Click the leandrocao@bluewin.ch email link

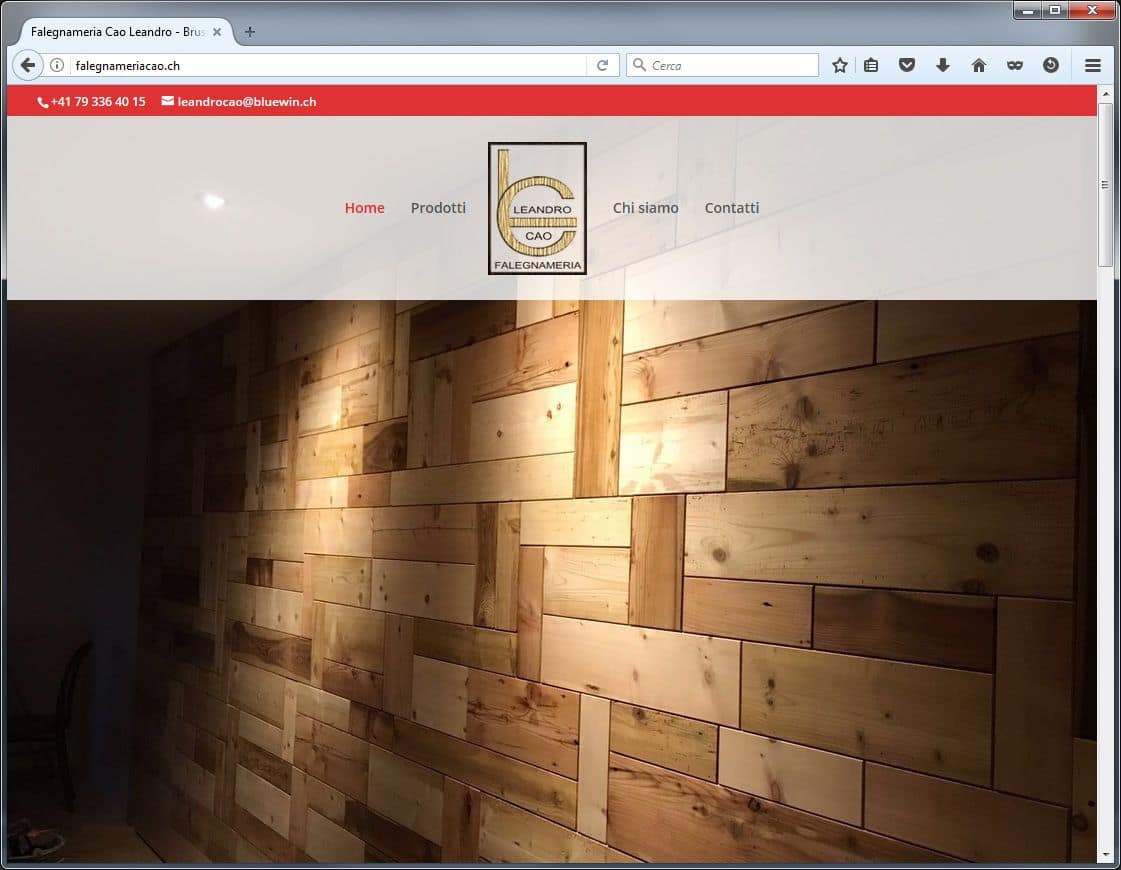[246, 102]
